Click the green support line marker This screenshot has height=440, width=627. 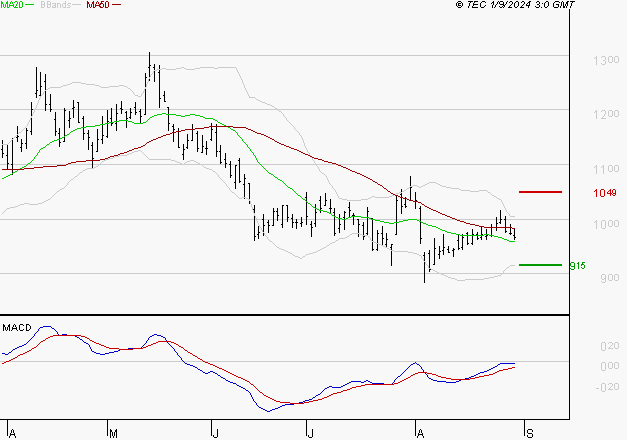(540, 265)
